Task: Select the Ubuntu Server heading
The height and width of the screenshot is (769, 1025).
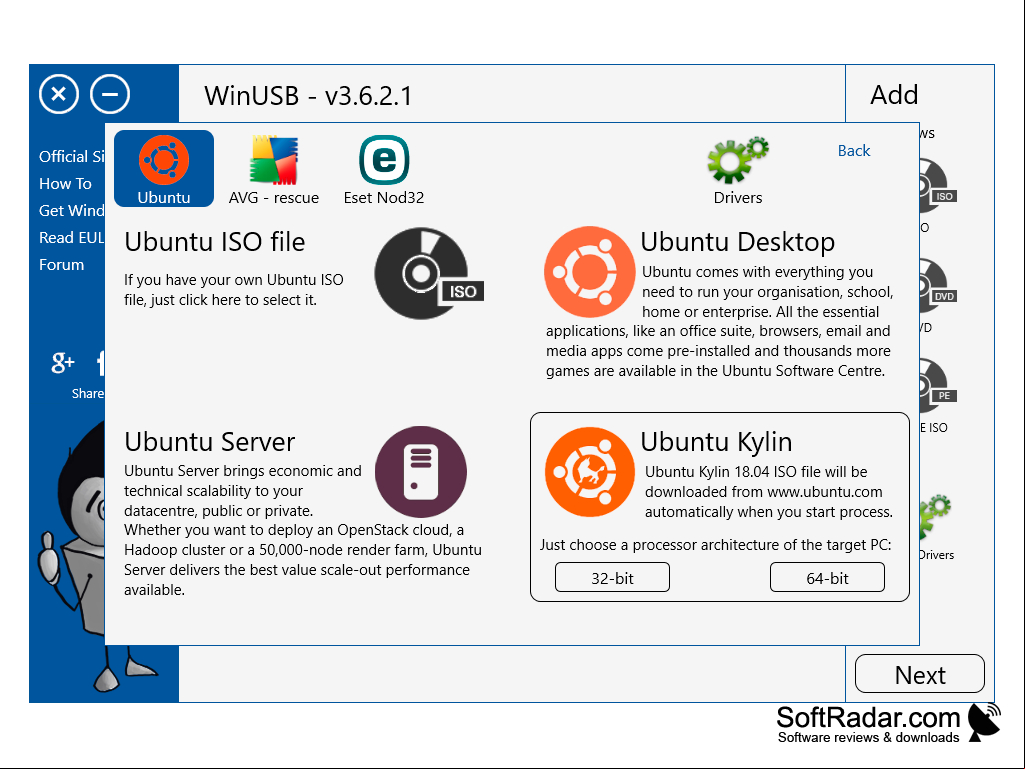Action: [x=210, y=442]
